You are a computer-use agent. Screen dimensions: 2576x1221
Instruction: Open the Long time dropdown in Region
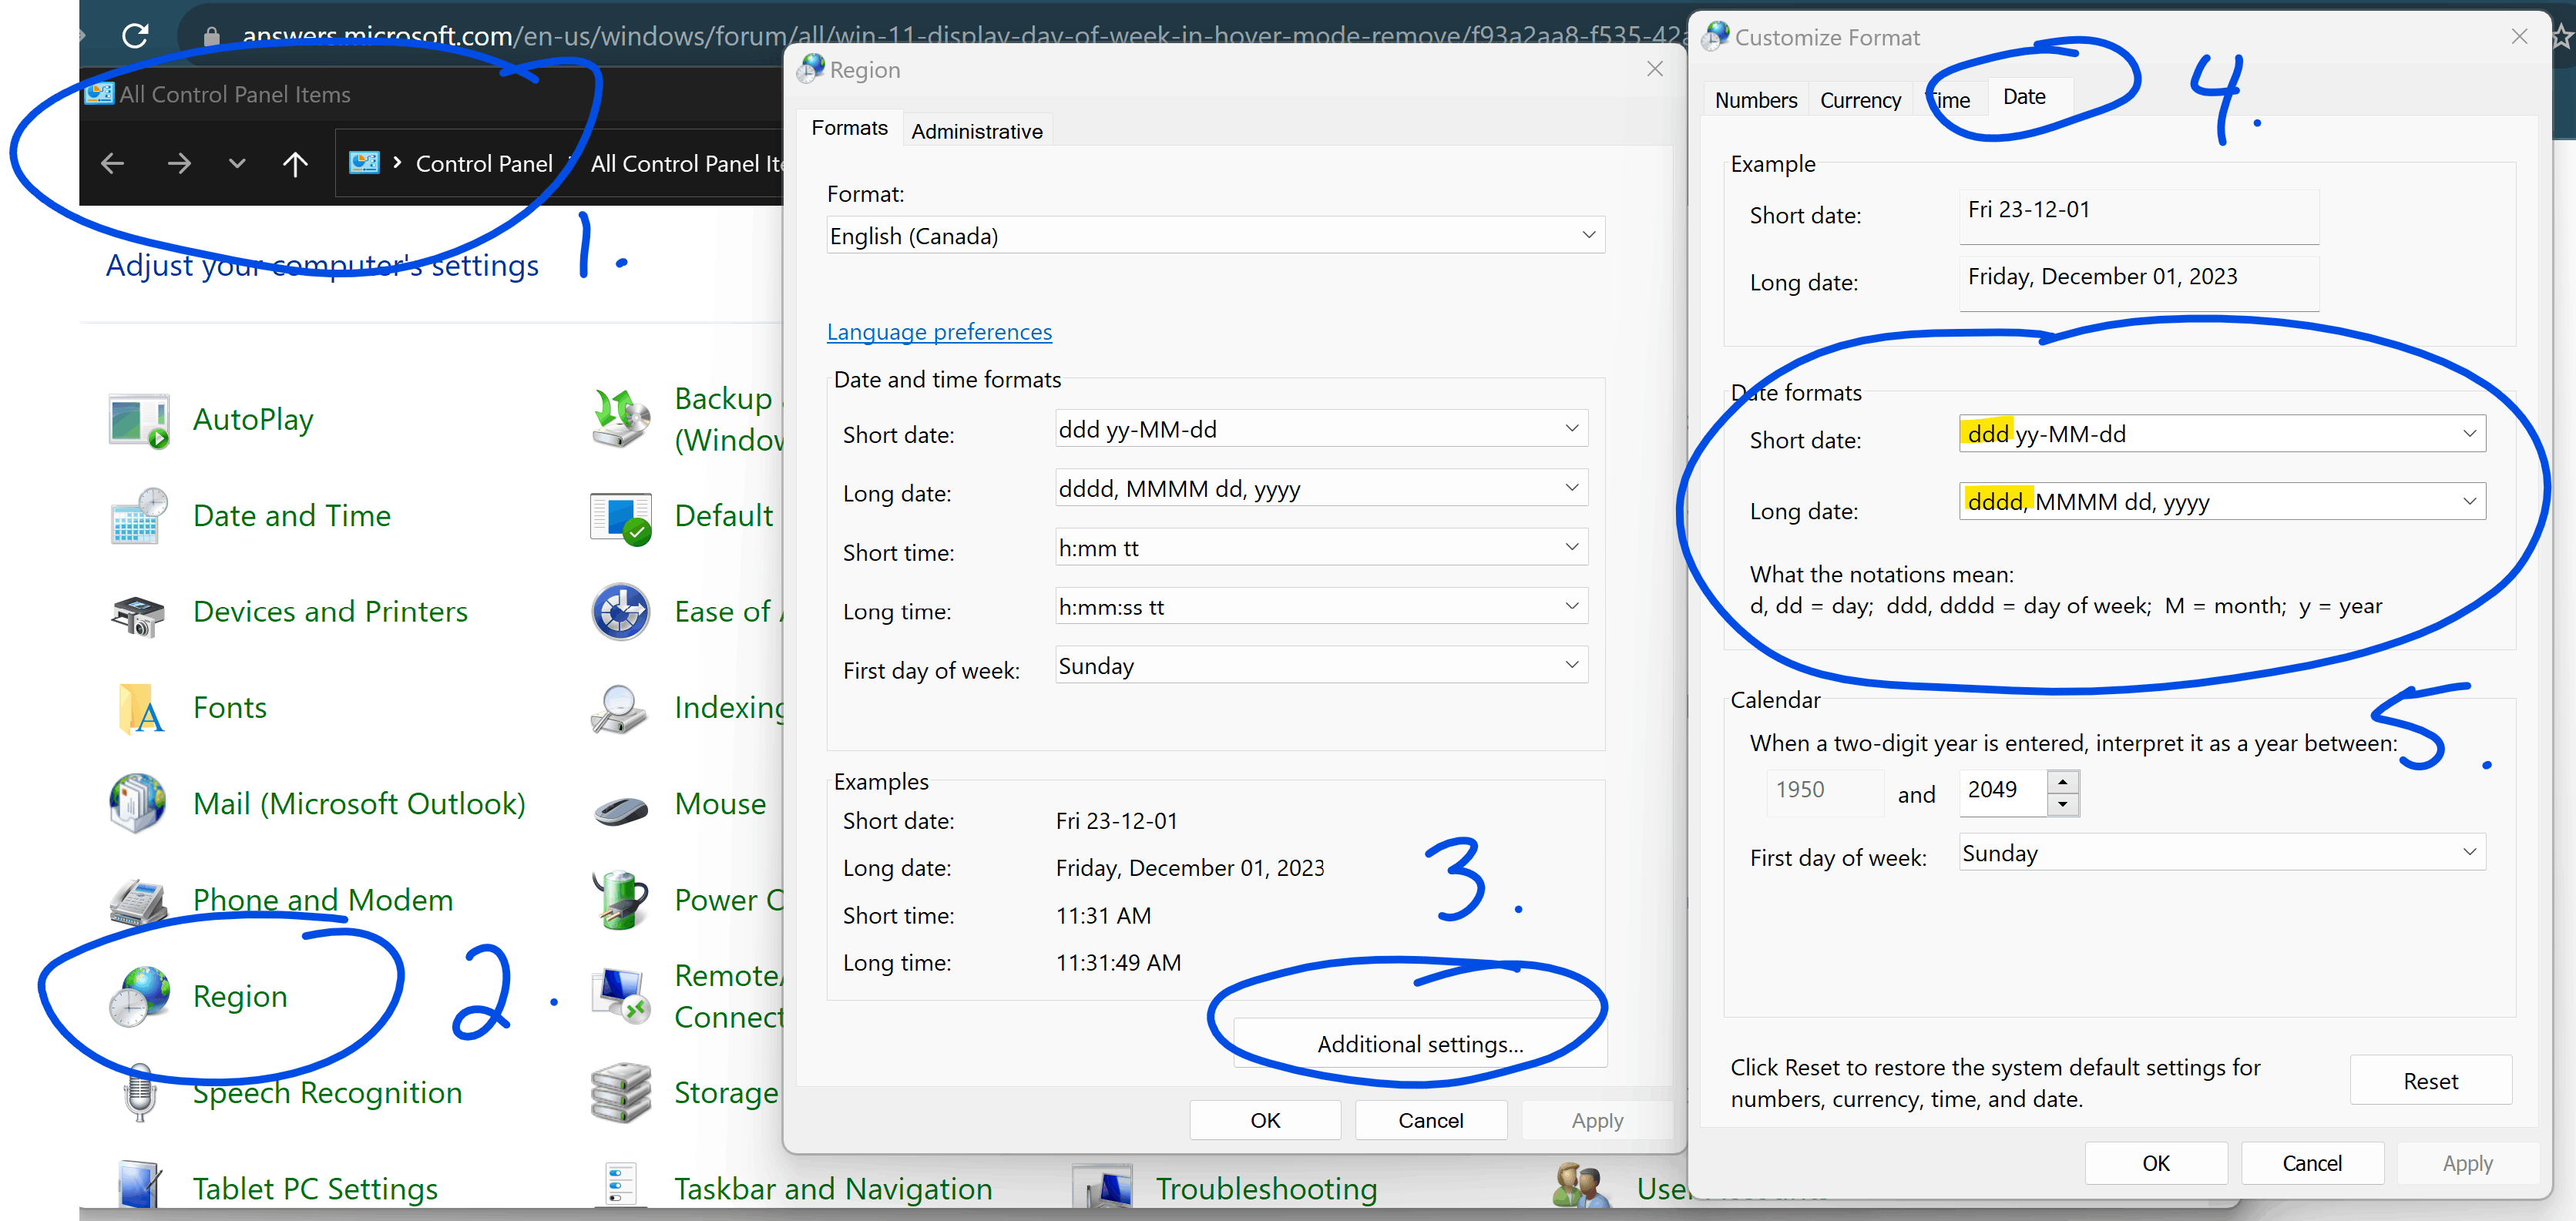(1572, 606)
